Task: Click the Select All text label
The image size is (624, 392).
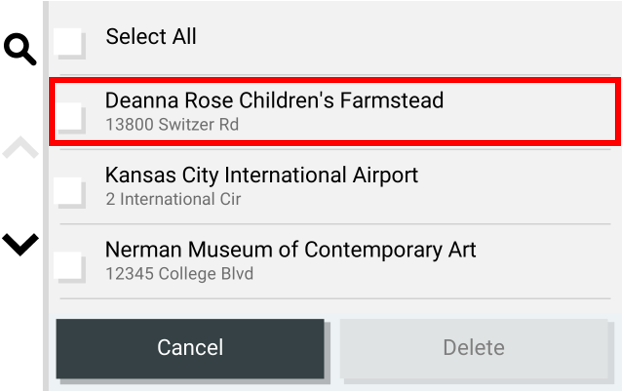Action: coord(151,37)
